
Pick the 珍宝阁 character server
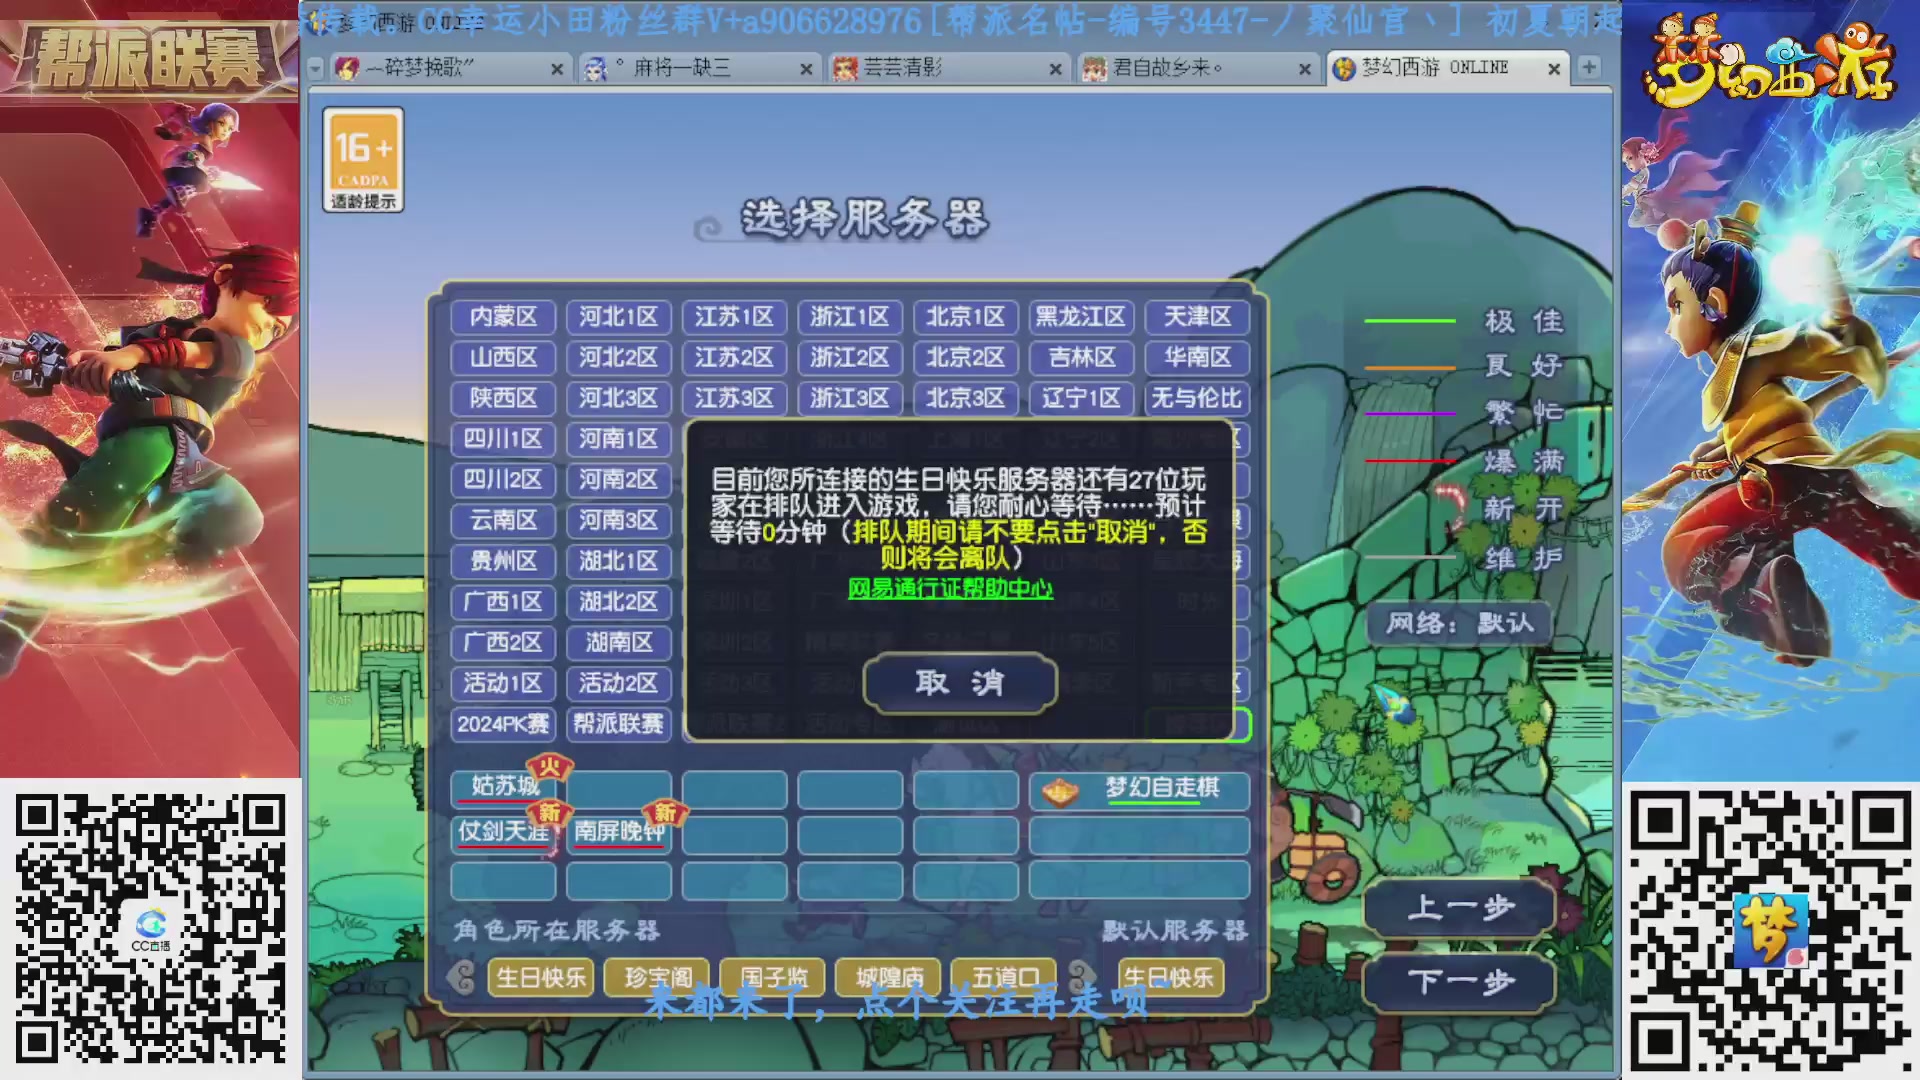point(657,978)
